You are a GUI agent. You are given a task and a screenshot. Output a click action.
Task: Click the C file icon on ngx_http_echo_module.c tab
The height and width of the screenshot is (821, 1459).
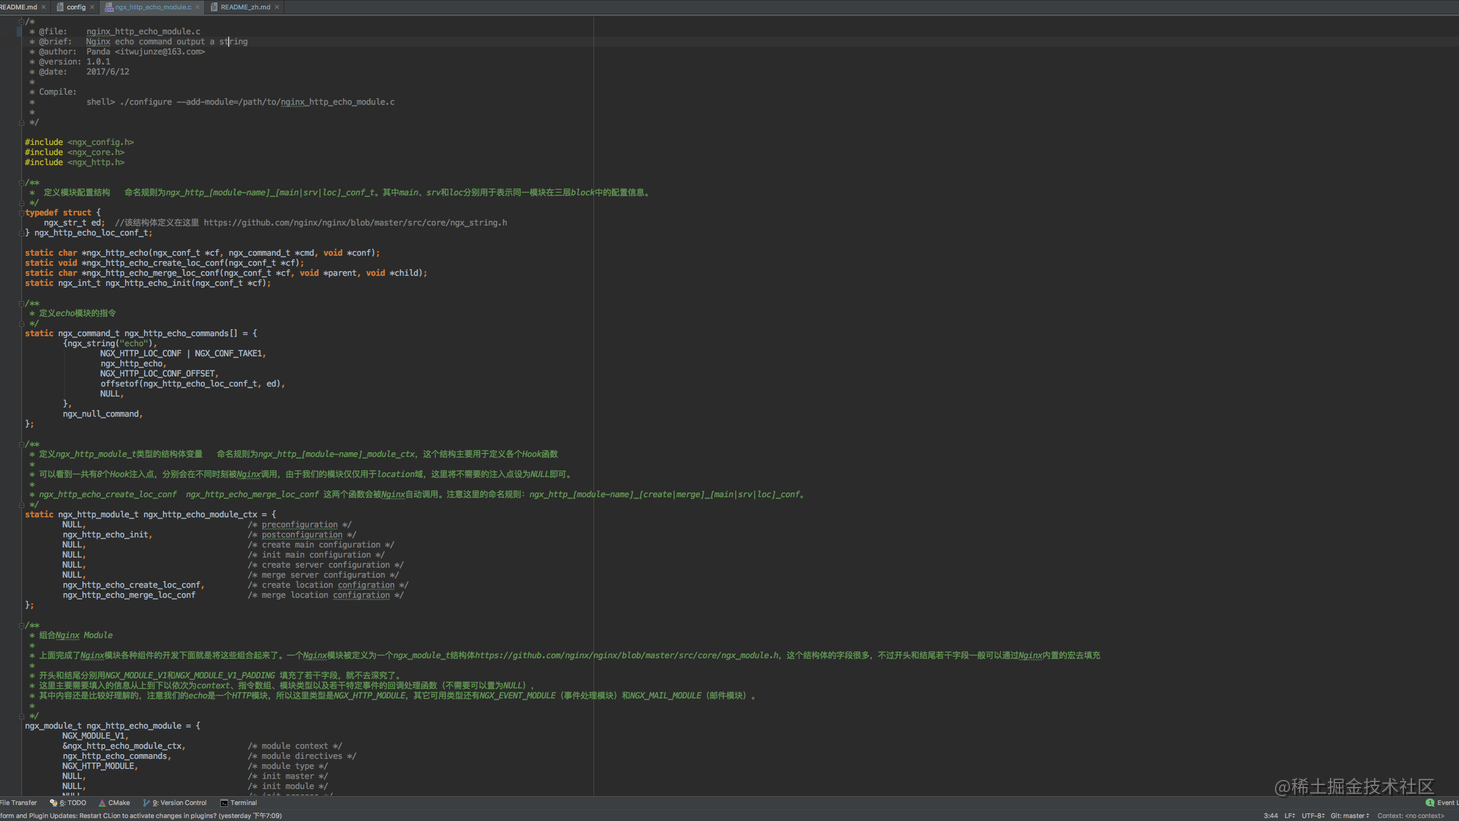tap(109, 7)
